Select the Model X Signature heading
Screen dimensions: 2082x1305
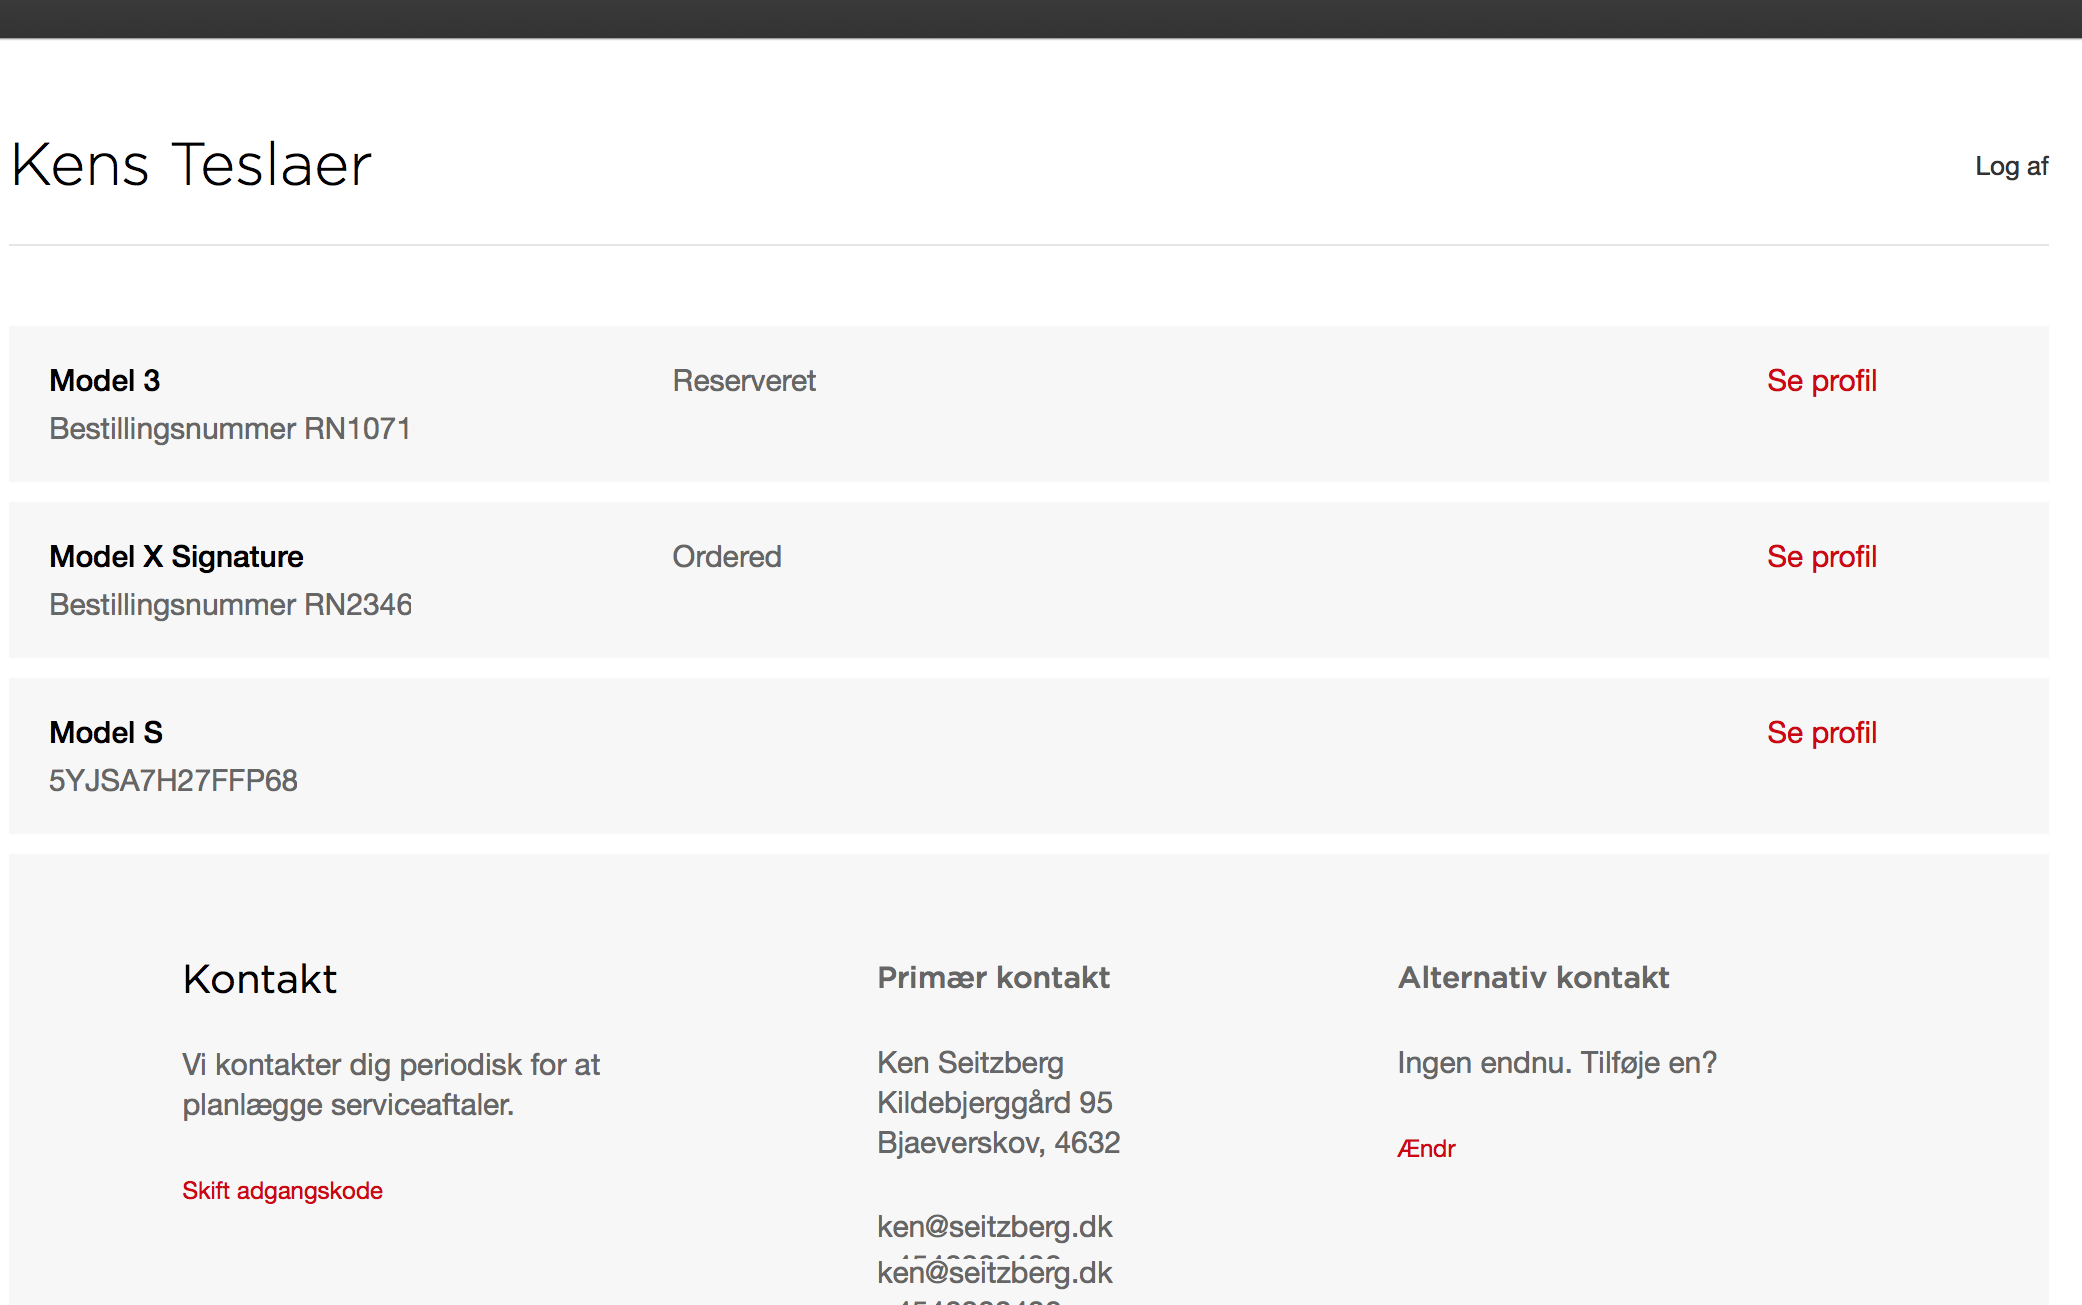click(x=176, y=557)
